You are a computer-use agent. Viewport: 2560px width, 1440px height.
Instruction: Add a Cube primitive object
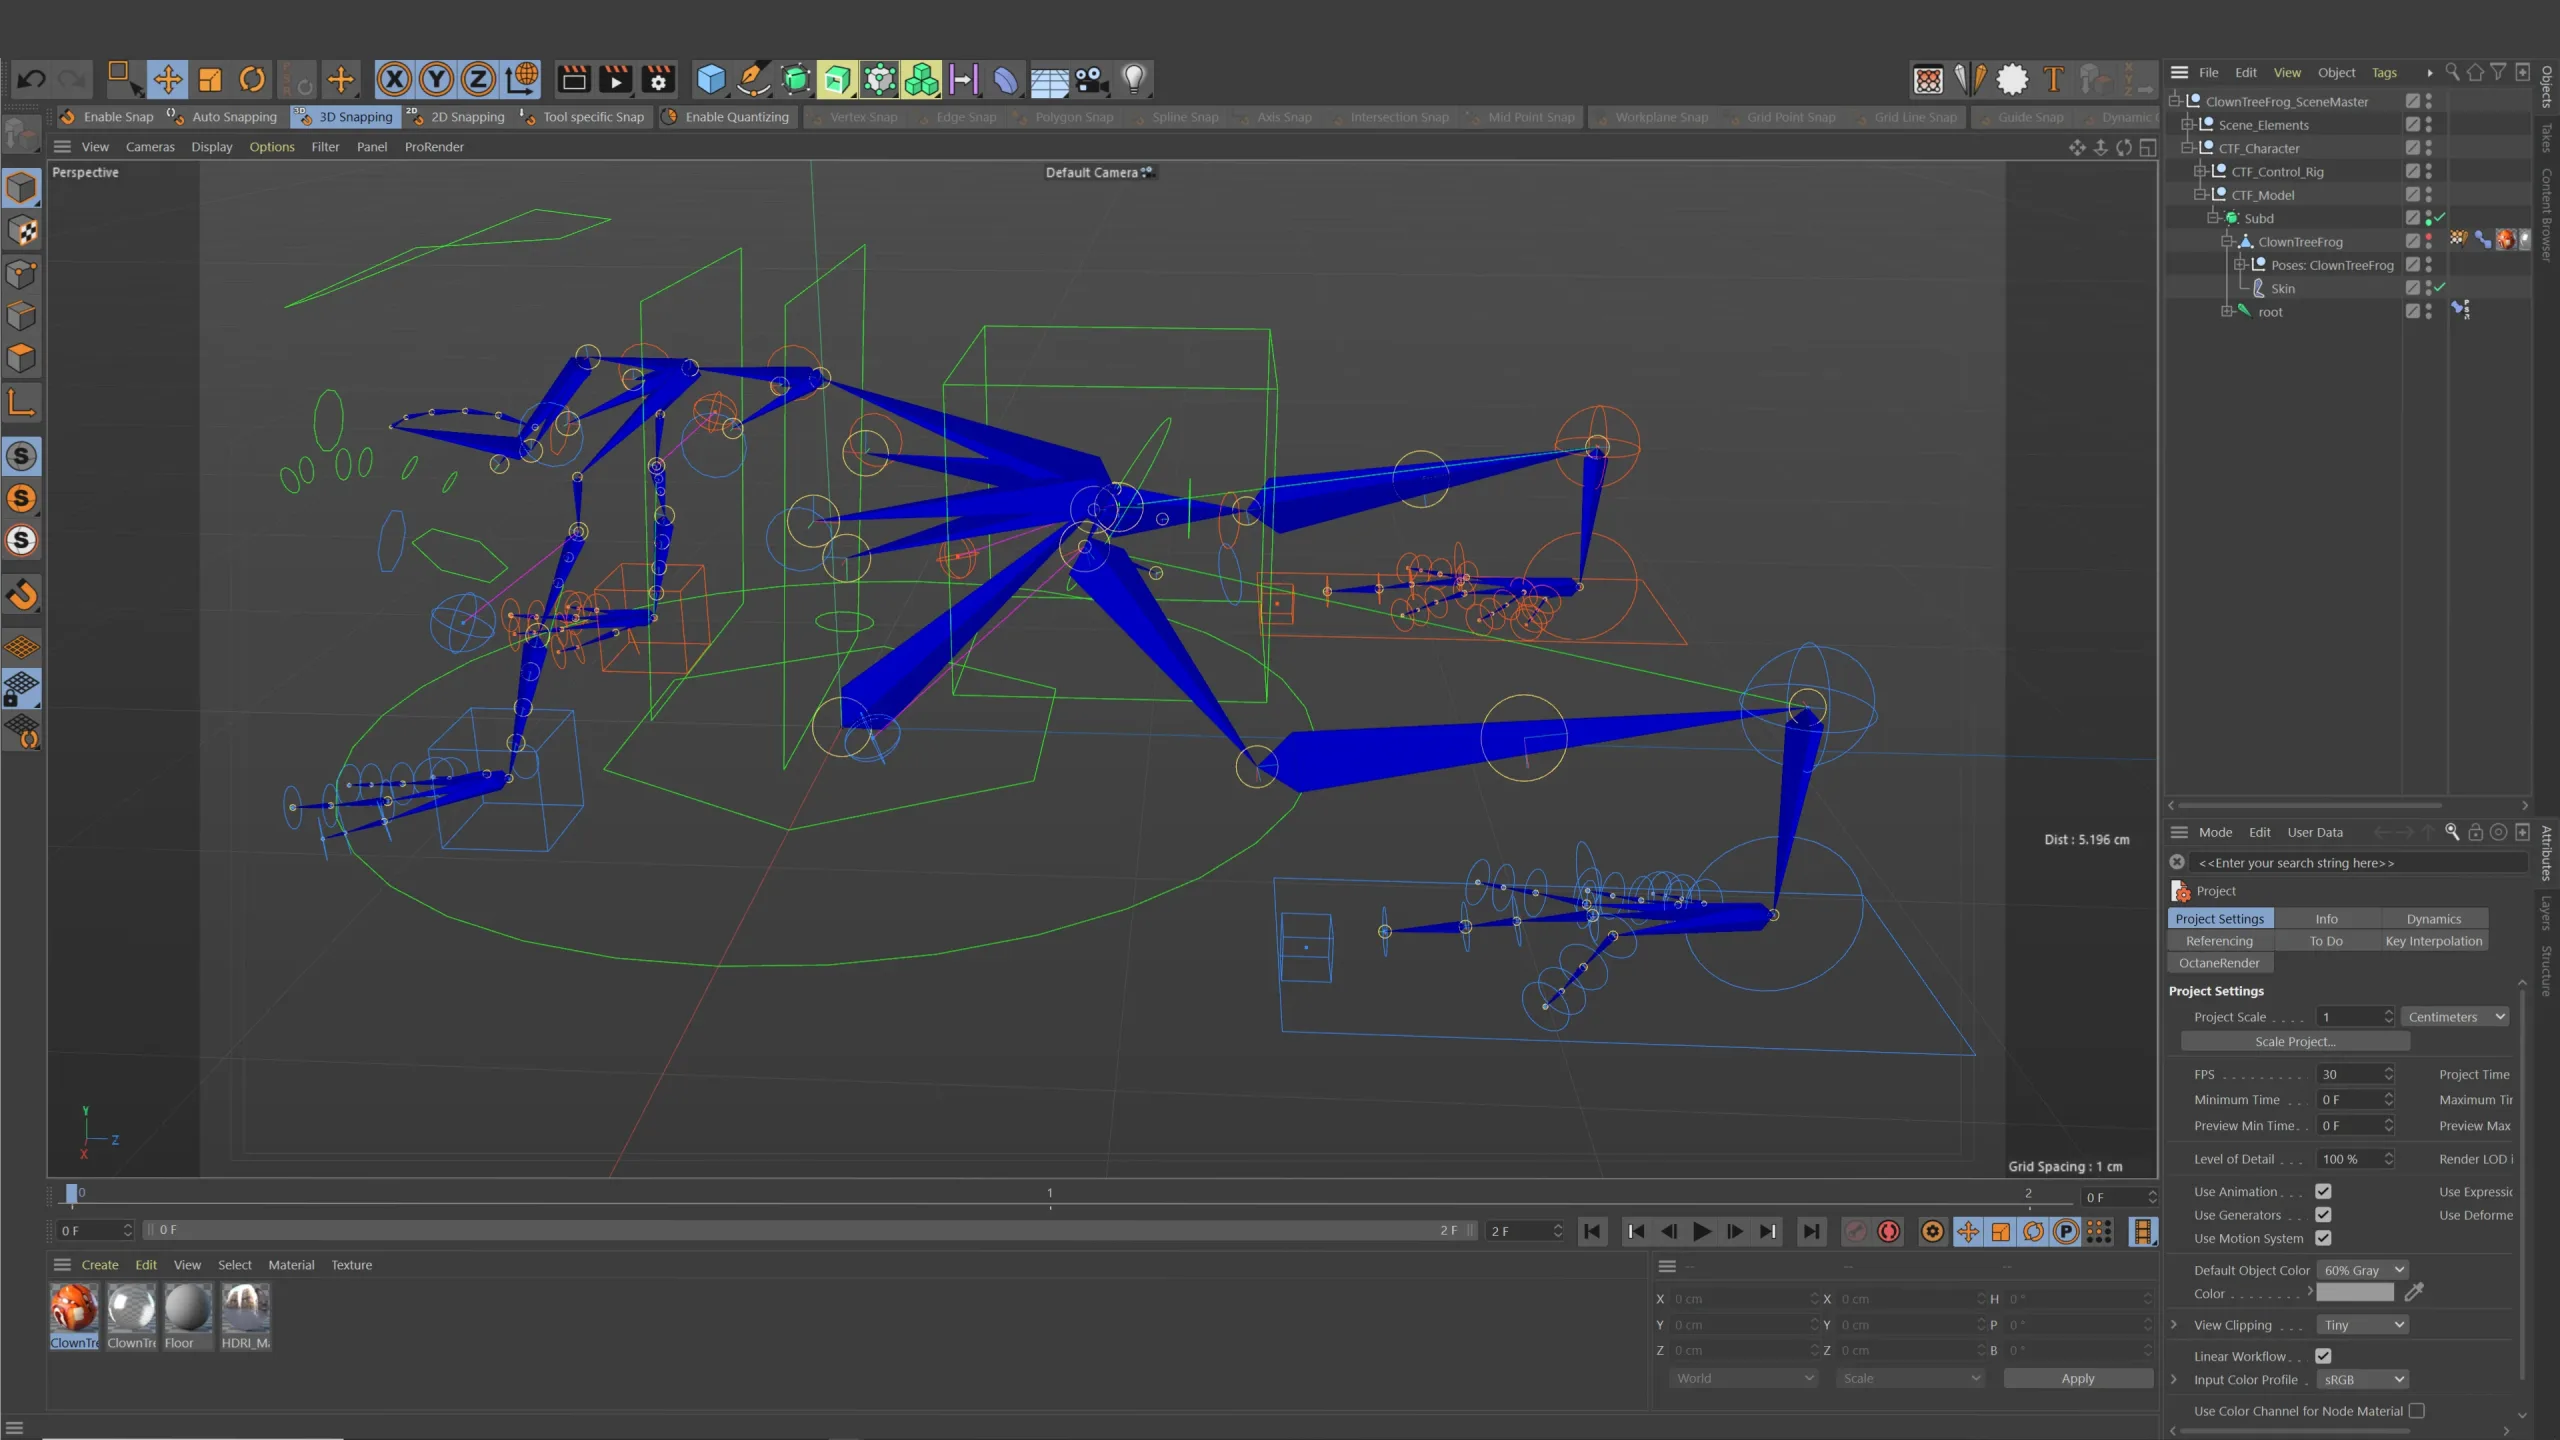coord(711,79)
